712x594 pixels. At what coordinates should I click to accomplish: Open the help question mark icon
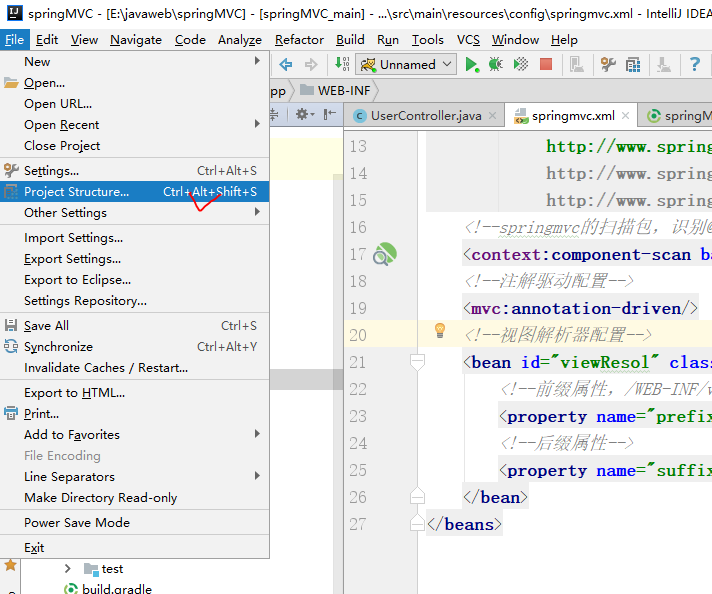(x=694, y=64)
